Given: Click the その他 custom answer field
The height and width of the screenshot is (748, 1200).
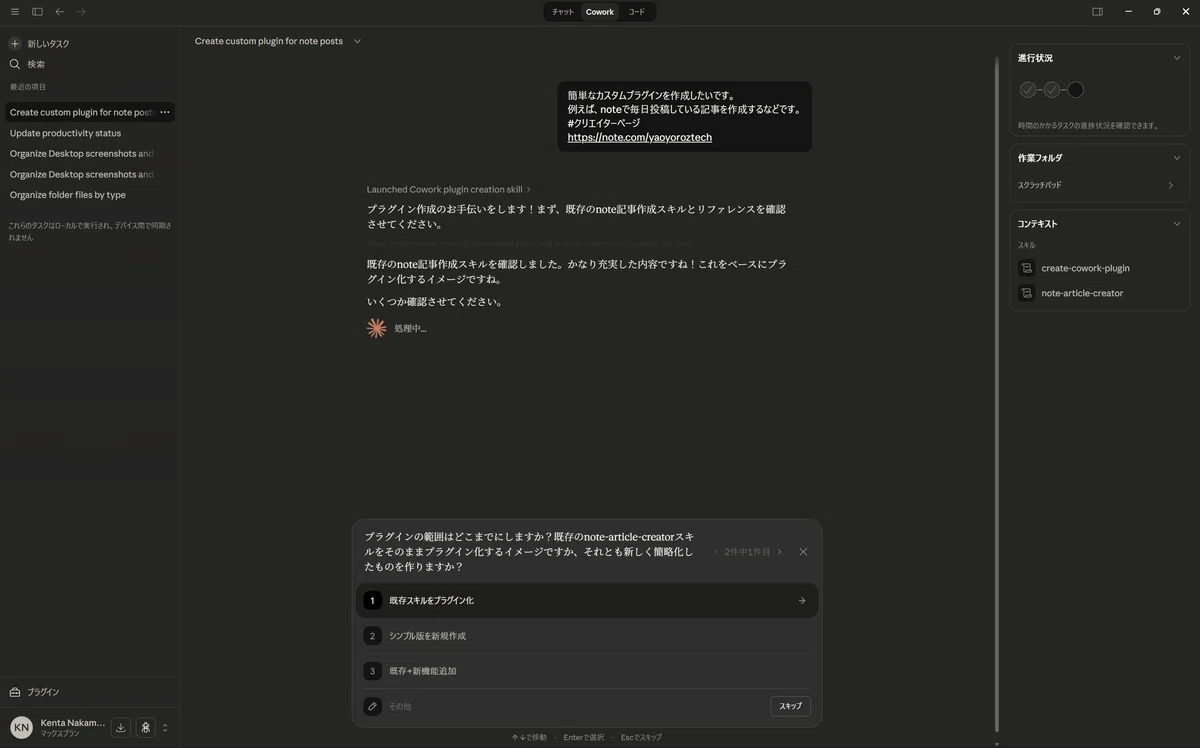Looking at the screenshot, I should 575,706.
